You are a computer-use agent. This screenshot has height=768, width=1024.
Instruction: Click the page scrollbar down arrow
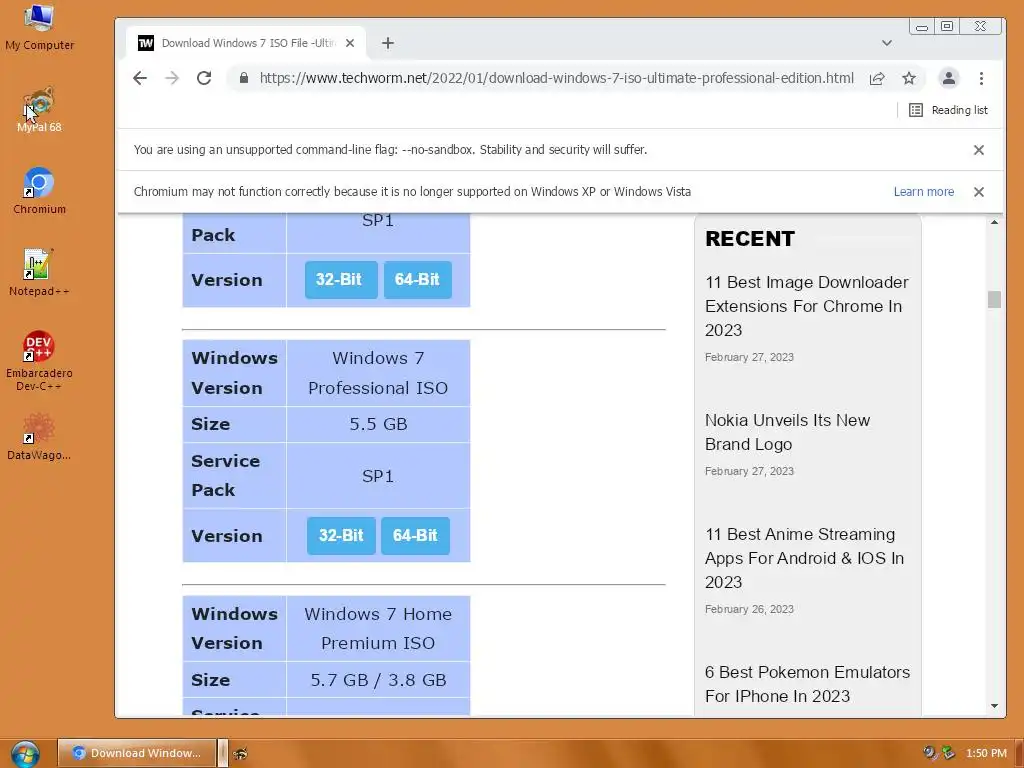[x=994, y=706]
